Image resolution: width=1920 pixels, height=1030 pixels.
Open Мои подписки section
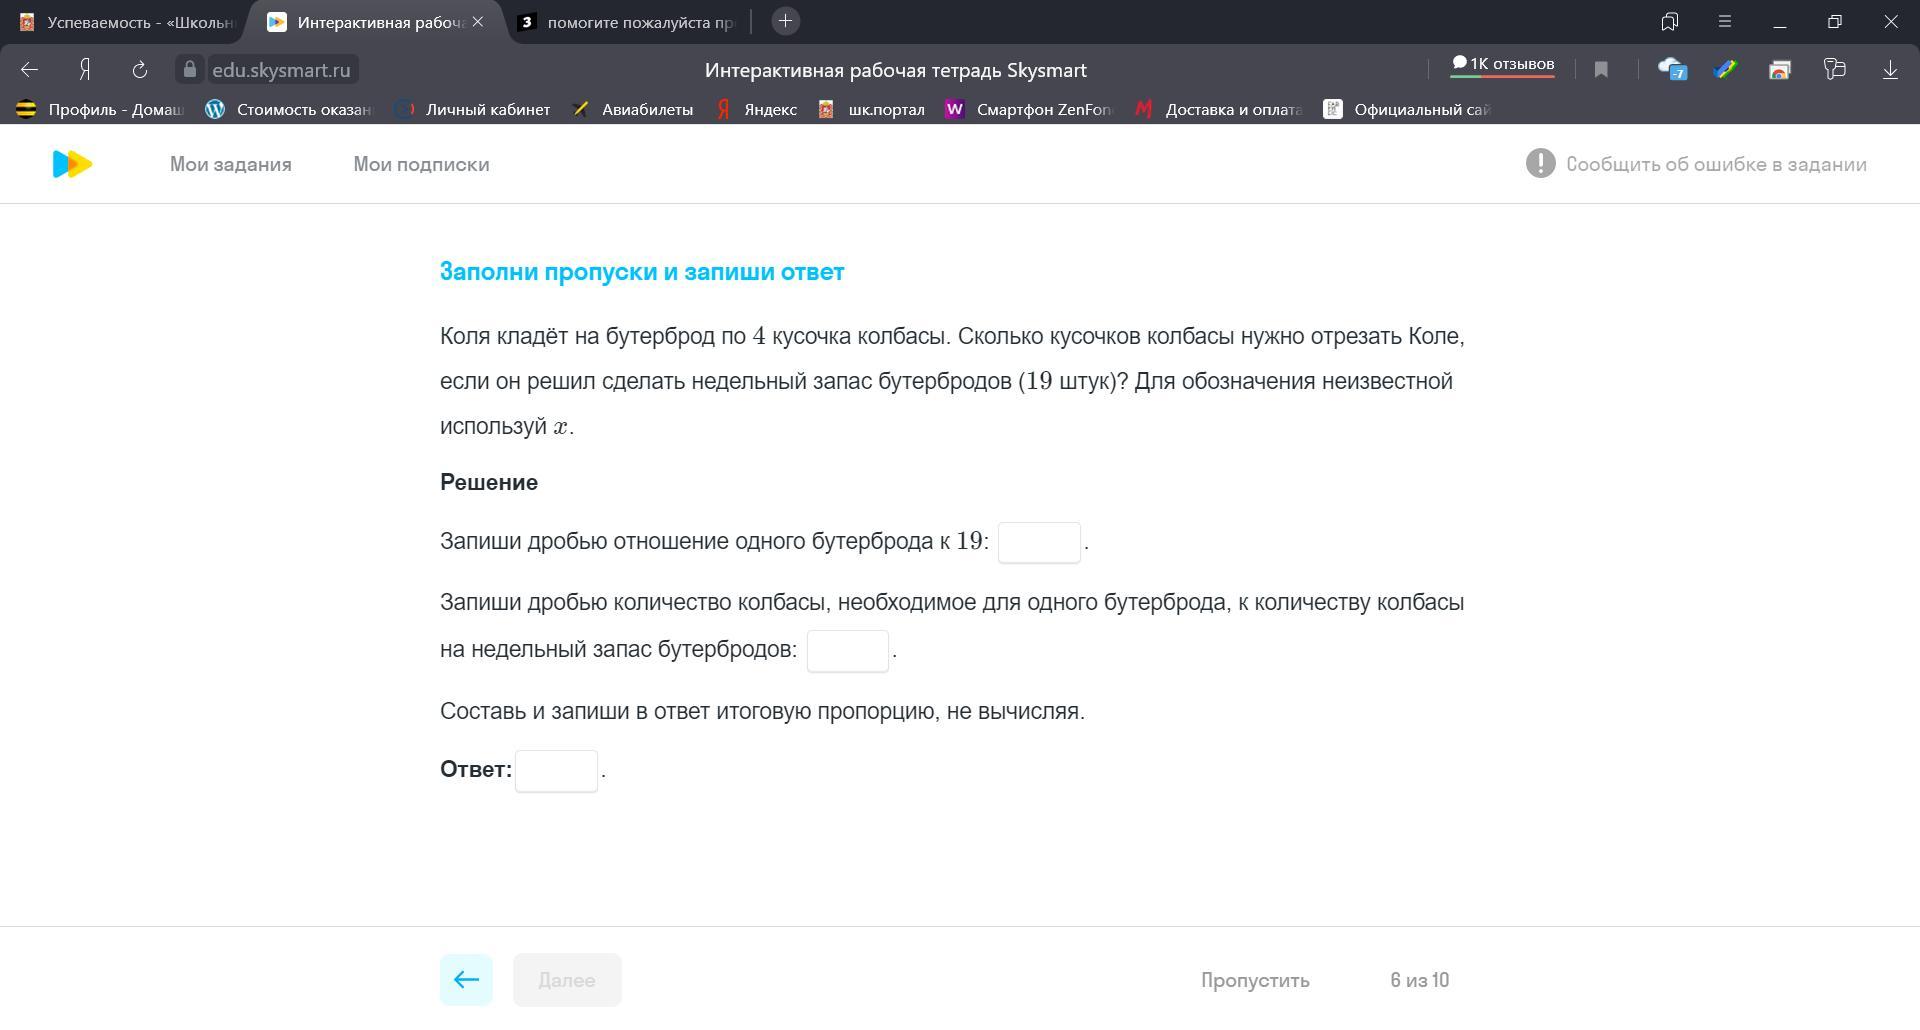421,164
